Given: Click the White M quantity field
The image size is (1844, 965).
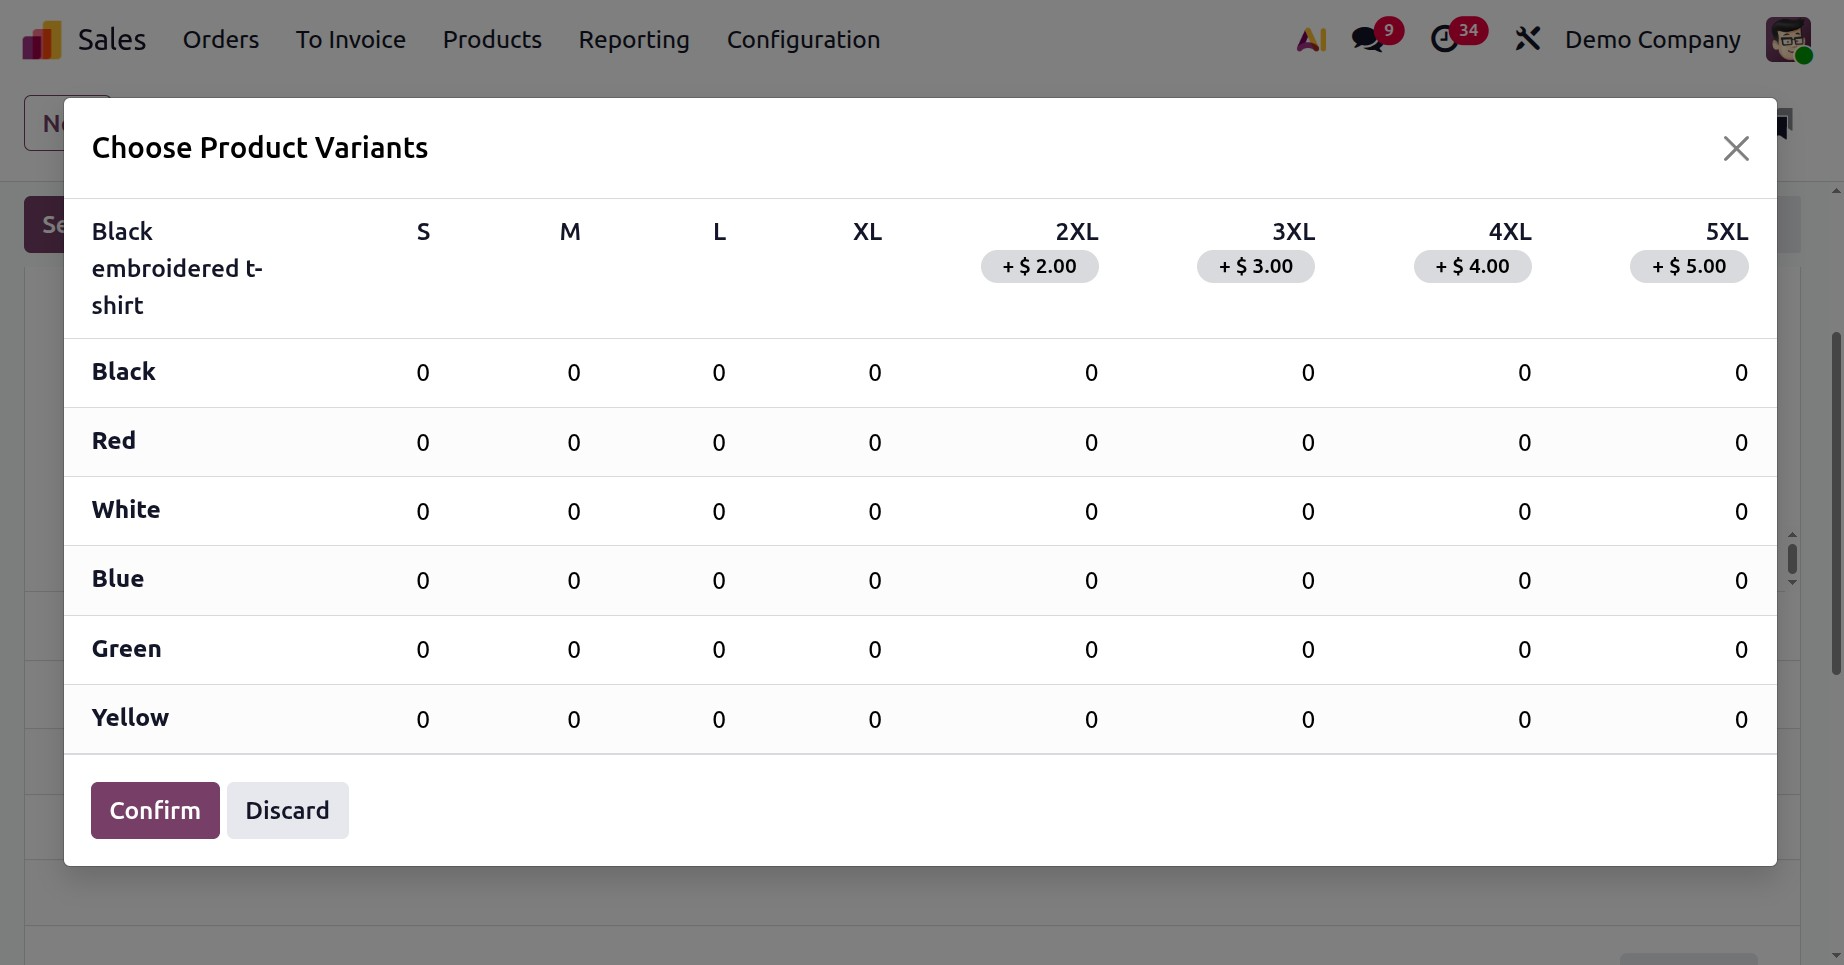Looking at the screenshot, I should [574, 512].
